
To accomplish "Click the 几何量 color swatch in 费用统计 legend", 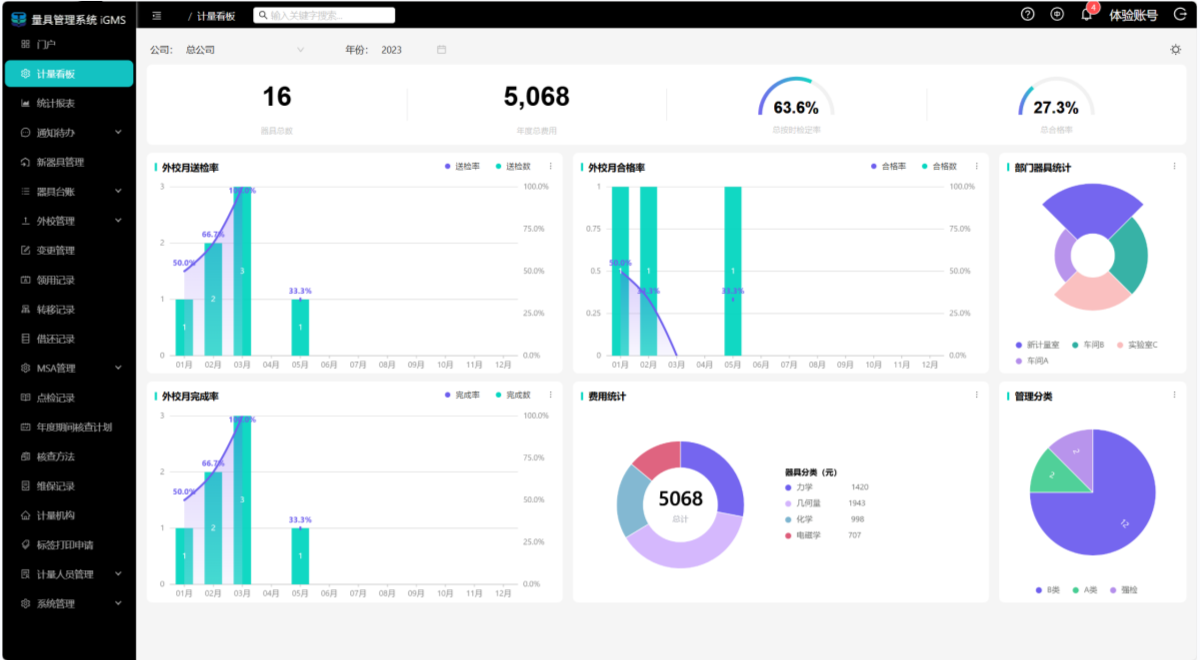I will (x=789, y=503).
